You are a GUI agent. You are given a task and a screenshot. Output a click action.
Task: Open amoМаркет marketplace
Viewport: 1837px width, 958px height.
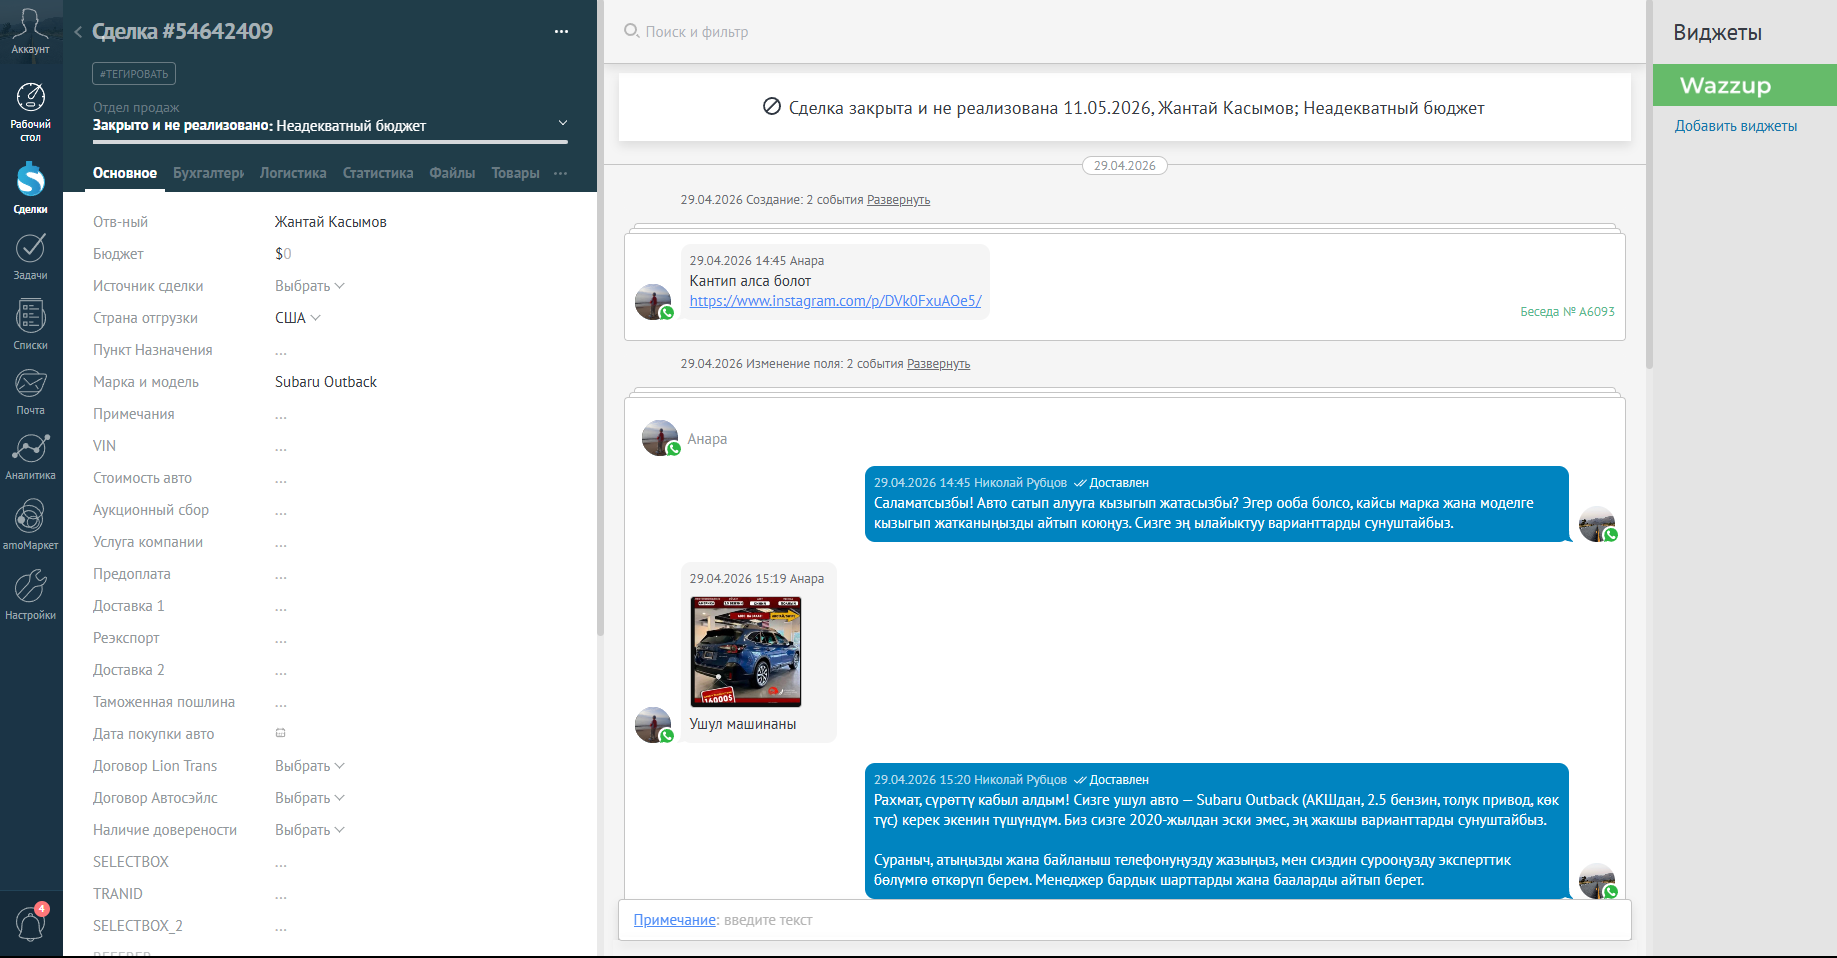(30, 524)
